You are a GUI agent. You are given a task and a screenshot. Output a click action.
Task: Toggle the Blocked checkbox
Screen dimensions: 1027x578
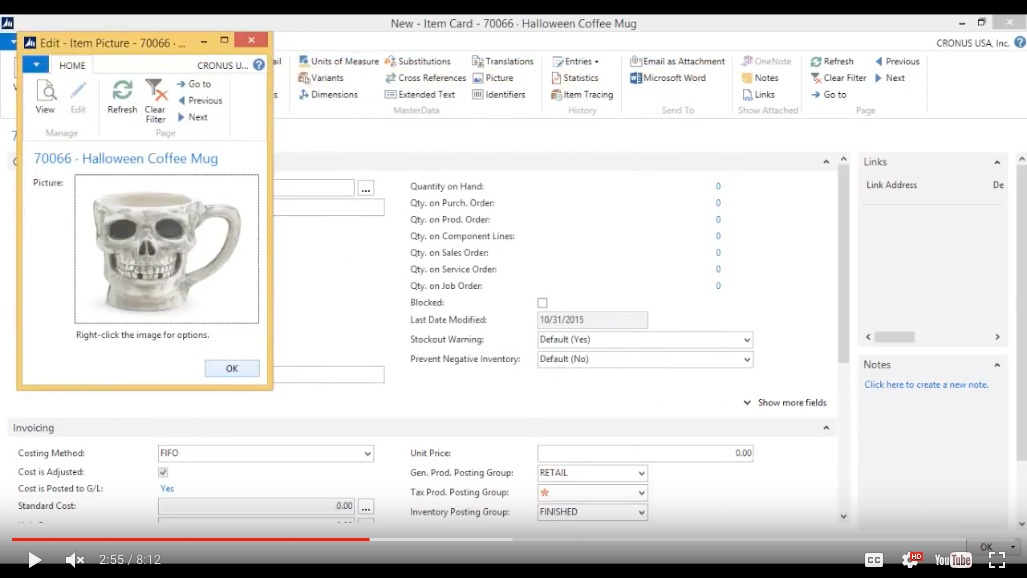click(x=542, y=303)
